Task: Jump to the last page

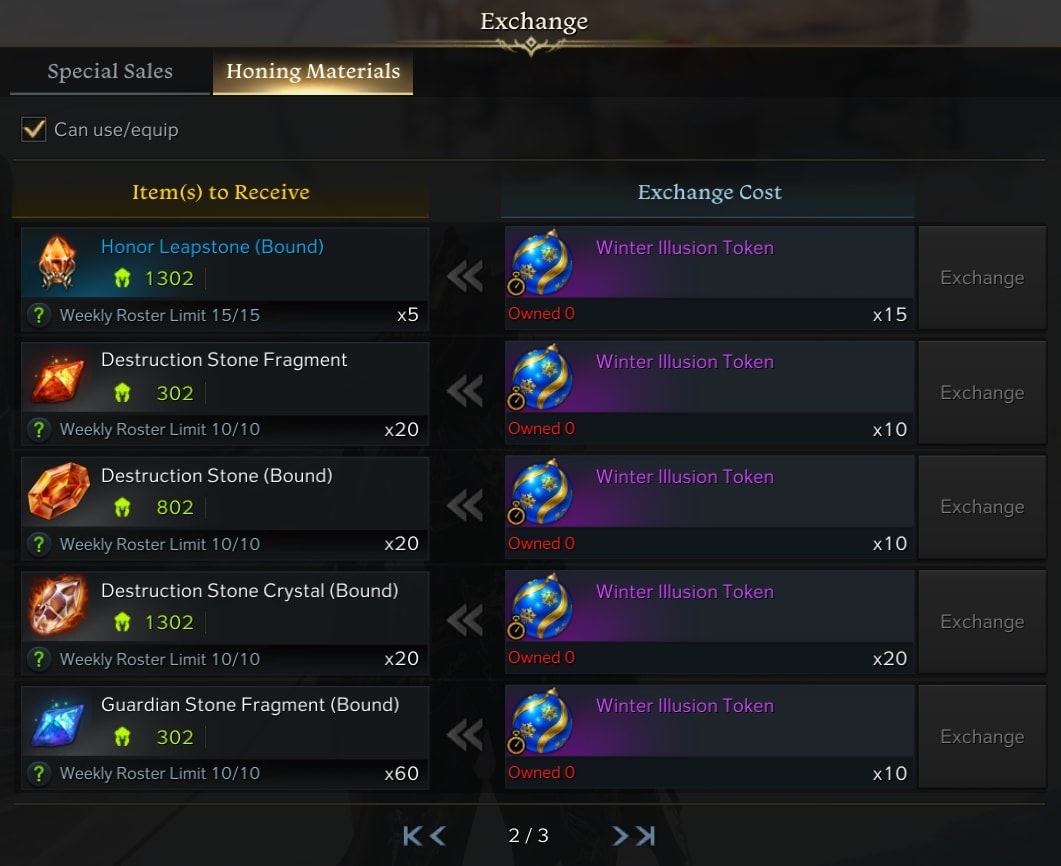Action: pyautogui.click(x=646, y=836)
